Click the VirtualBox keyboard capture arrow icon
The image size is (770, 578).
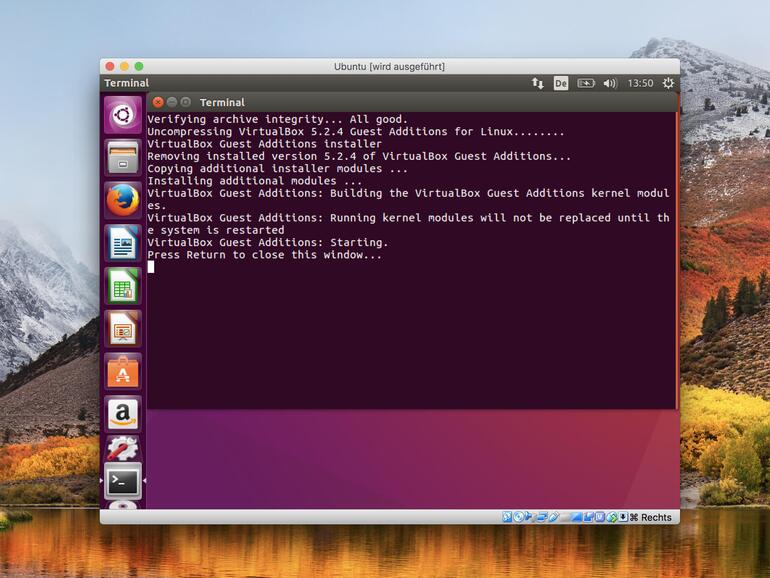(623, 517)
